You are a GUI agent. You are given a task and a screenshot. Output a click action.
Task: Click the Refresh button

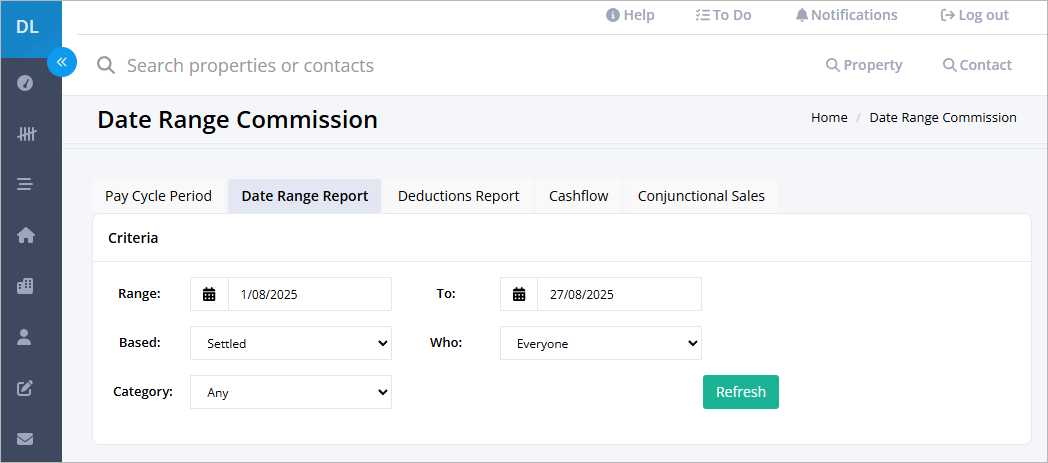(741, 392)
